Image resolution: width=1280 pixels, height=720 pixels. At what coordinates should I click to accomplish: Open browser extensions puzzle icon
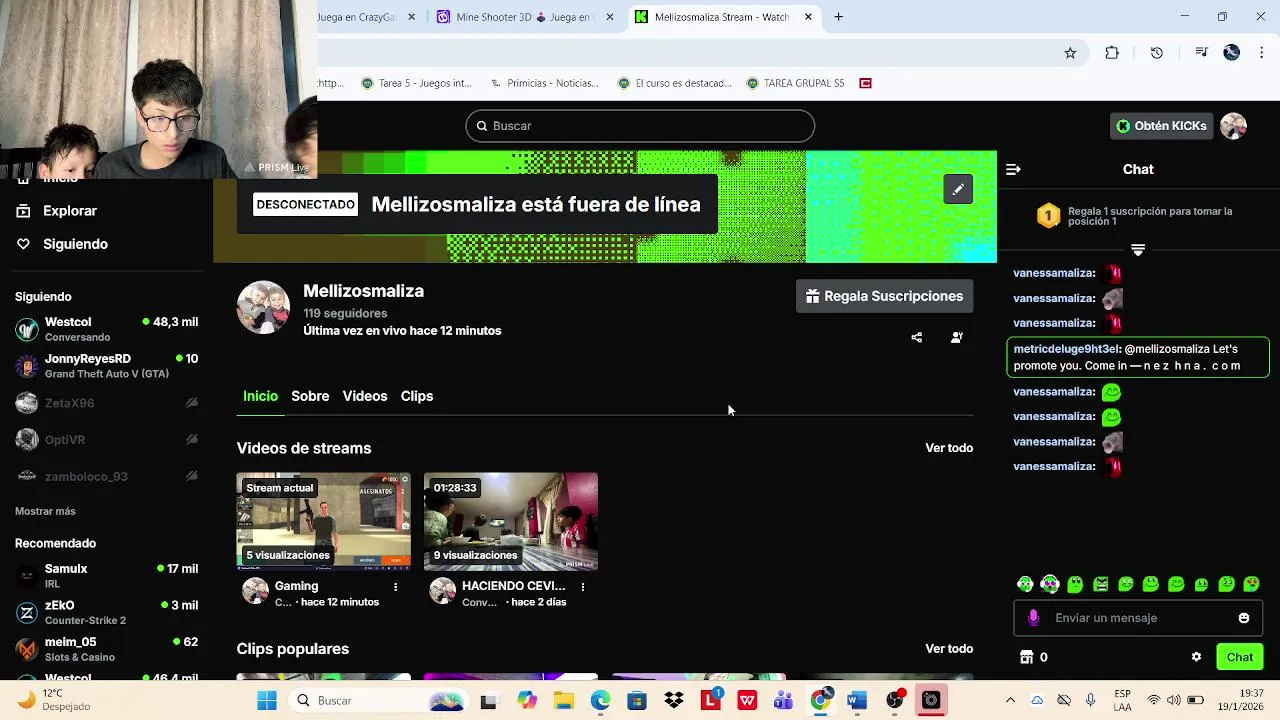tap(1112, 53)
